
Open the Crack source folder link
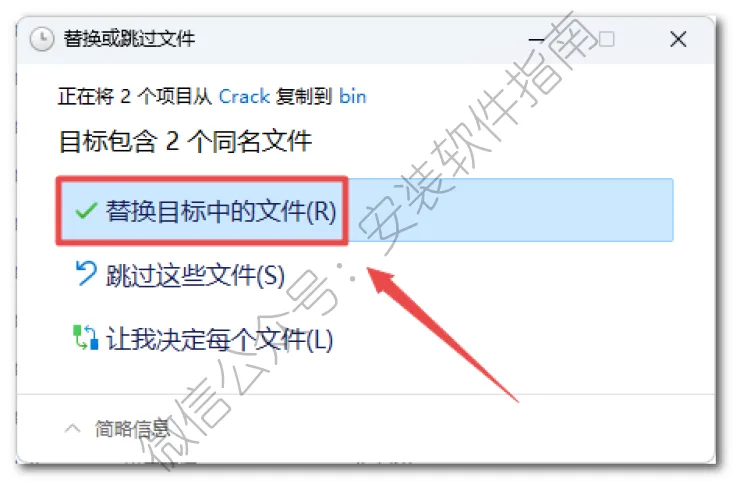(x=244, y=97)
